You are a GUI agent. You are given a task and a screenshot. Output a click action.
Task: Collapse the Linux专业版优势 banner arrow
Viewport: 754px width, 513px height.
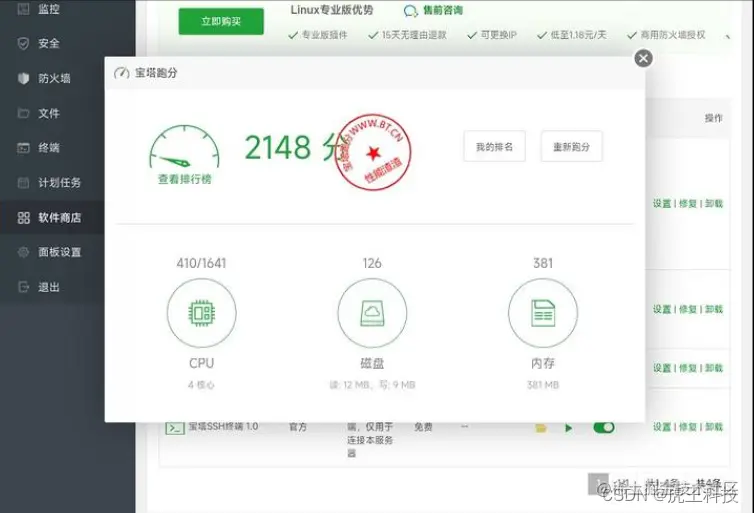pos(728,36)
